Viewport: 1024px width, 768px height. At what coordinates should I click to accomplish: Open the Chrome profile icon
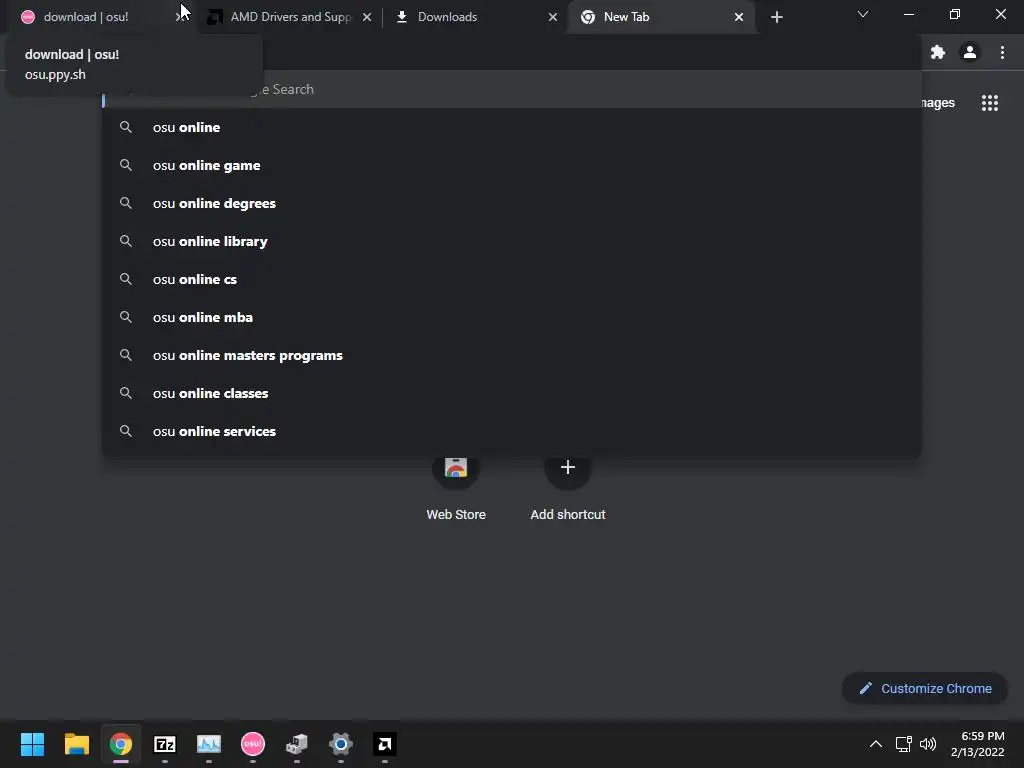click(x=970, y=52)
